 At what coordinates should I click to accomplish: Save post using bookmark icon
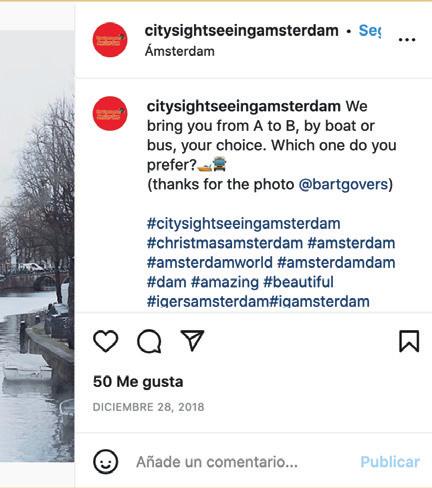click(409, 341)
